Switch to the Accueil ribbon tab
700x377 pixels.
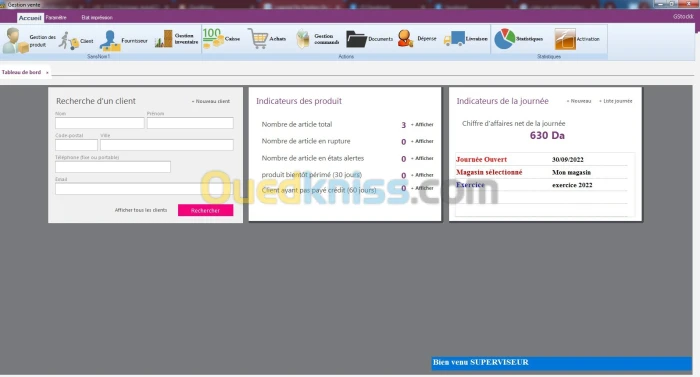click(29, 18)
